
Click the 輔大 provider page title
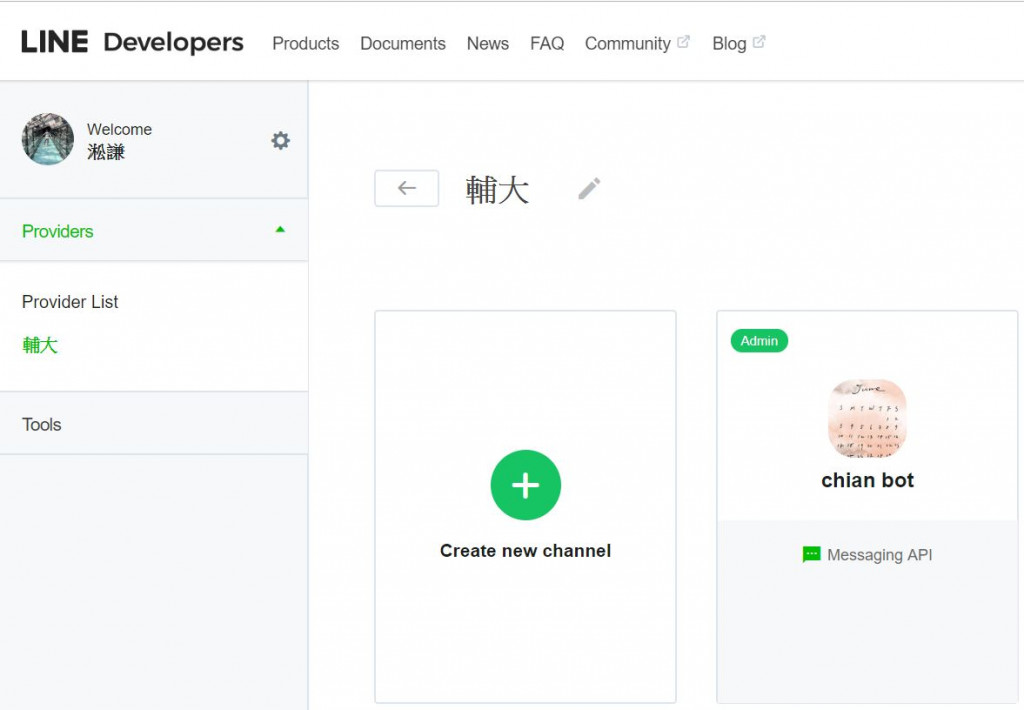[497, 190]
